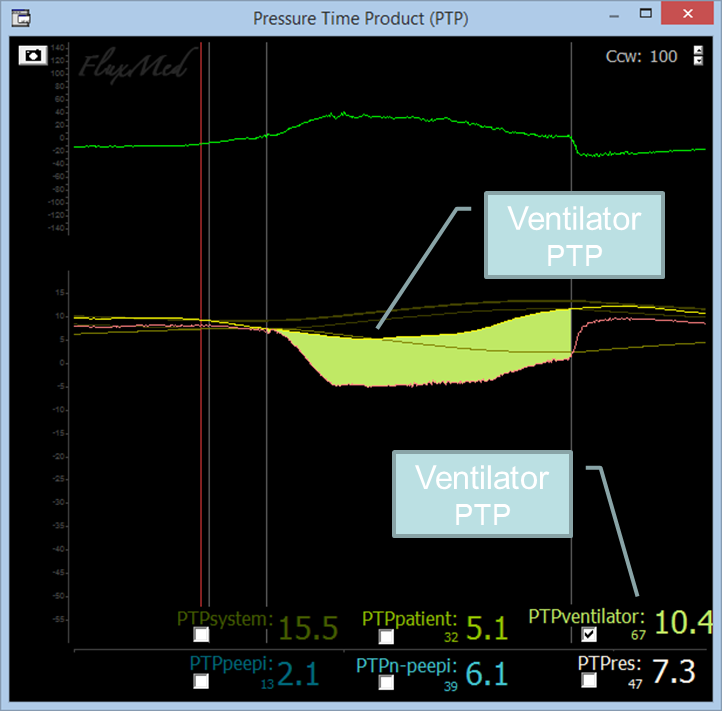Enable the PTPn-peepi checkbox
Viewport: 722px width, 711px height.
coord(386,682)
